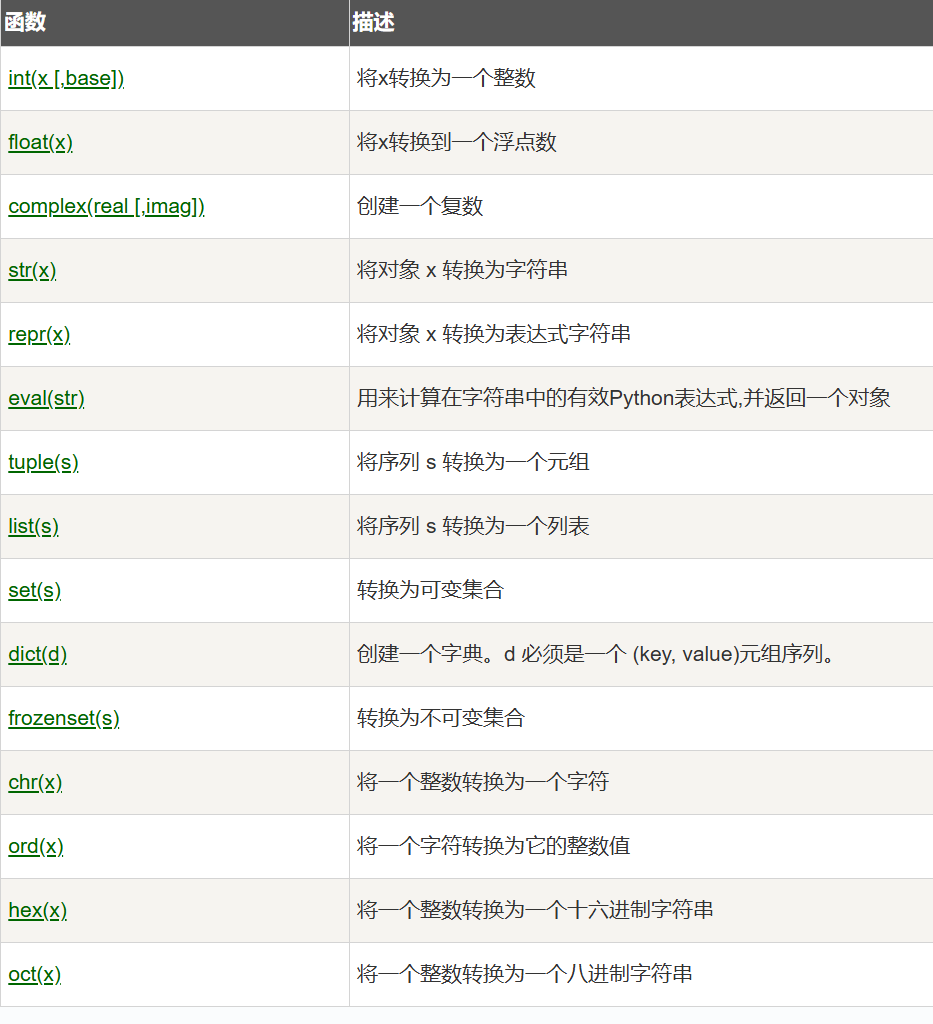Click the ord(x) link

click(36, 847)
